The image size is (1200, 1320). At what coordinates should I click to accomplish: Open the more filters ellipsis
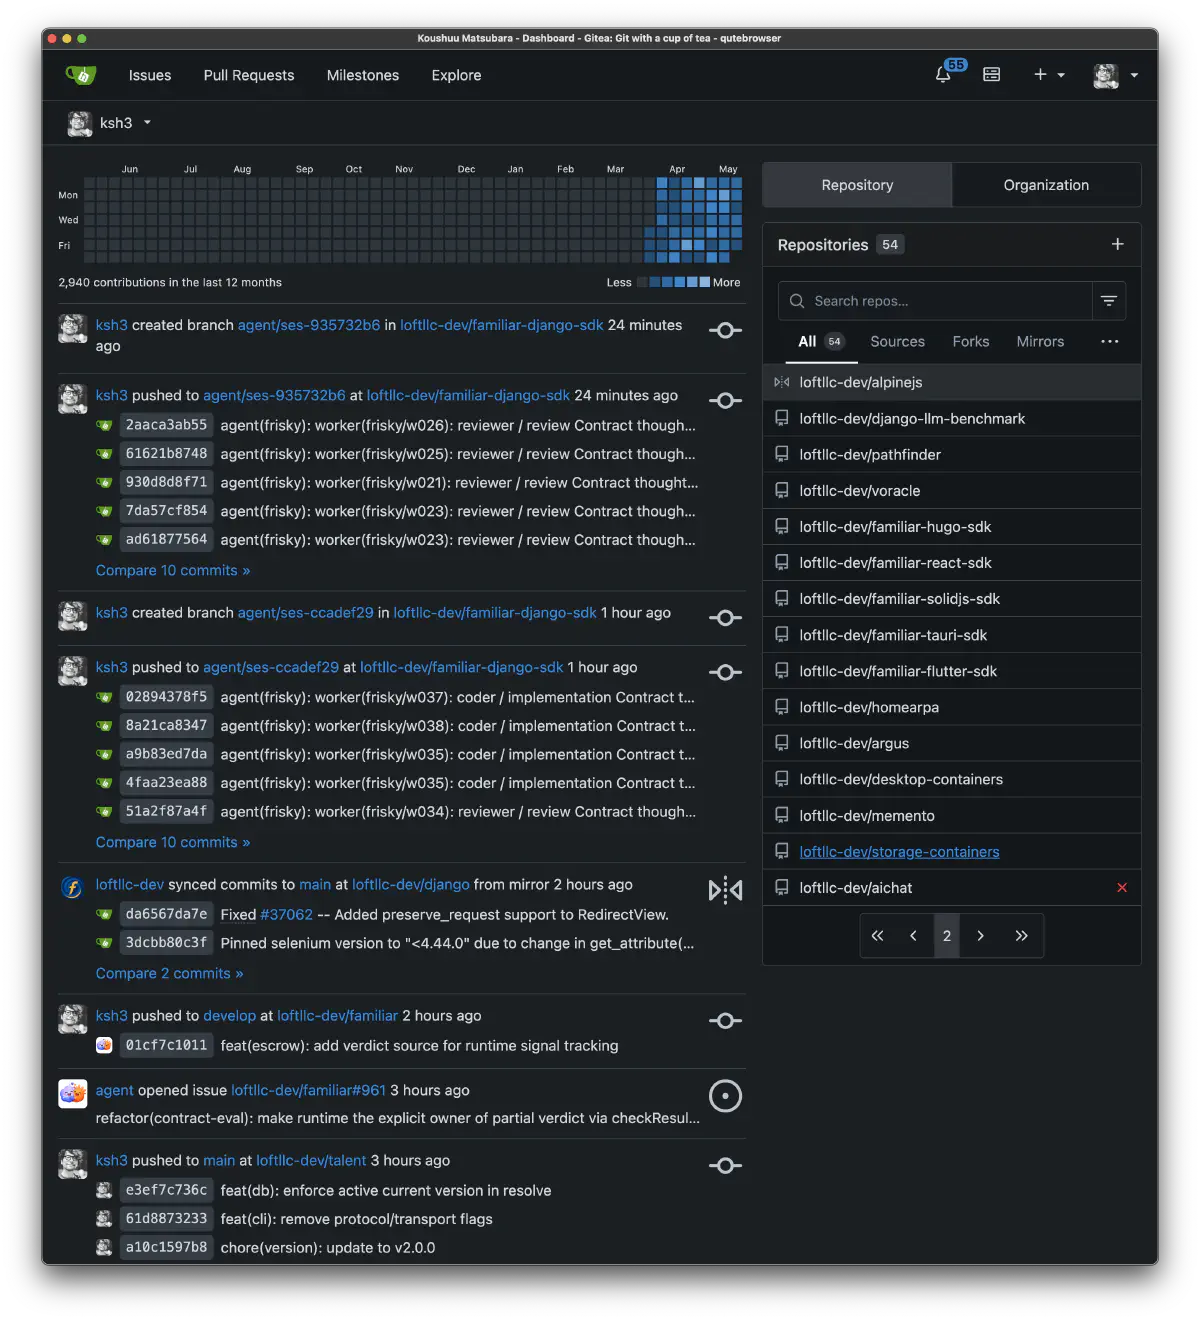pyautogui.click(x=1109, y=341)
